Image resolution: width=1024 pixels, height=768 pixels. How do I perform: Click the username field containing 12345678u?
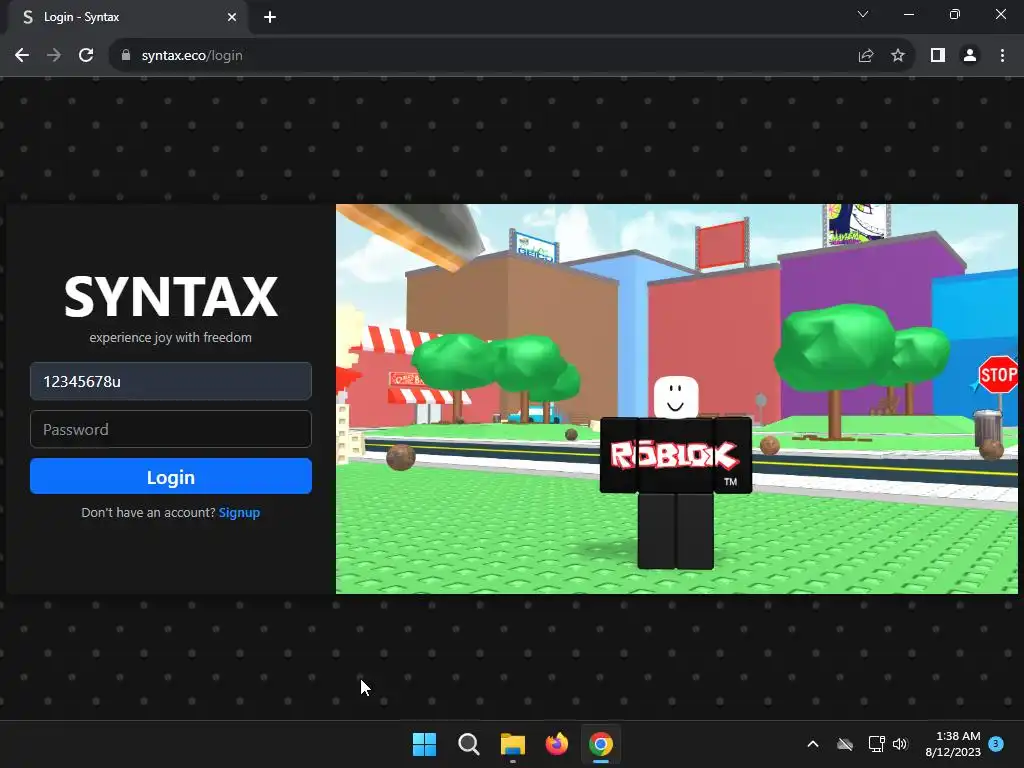[x=170, y=381]
